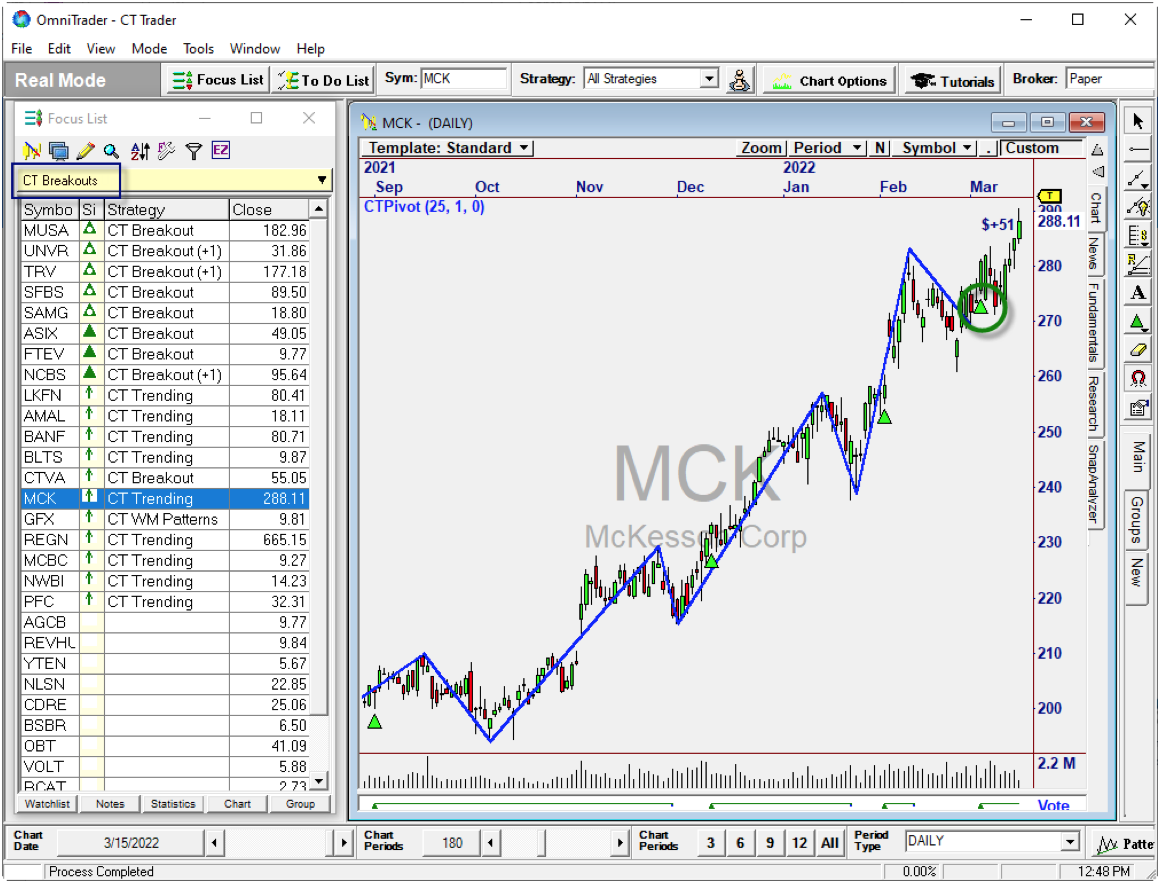Viewport: 1162px width, 886px height.
Task: Switch to the News side tab
Action: 1095,253
